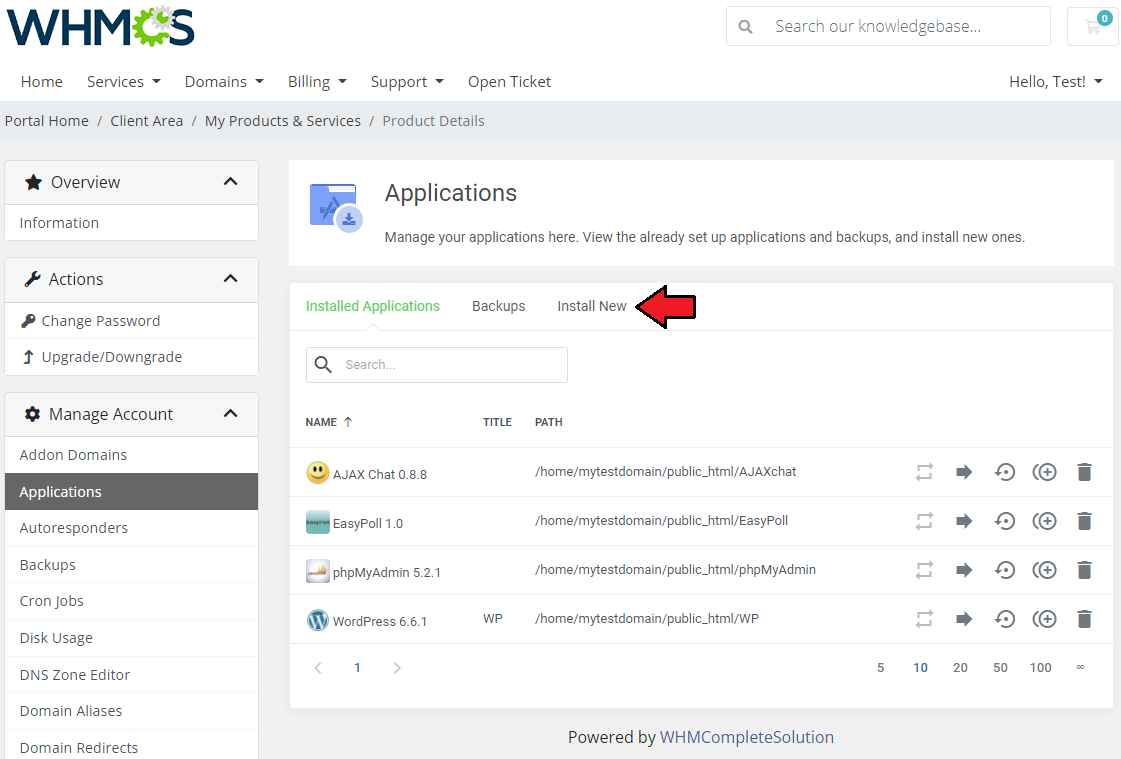The image size is (1121, 759).
Task: Click the restore icon for EasyPoll
Action: coord(1004,521)
